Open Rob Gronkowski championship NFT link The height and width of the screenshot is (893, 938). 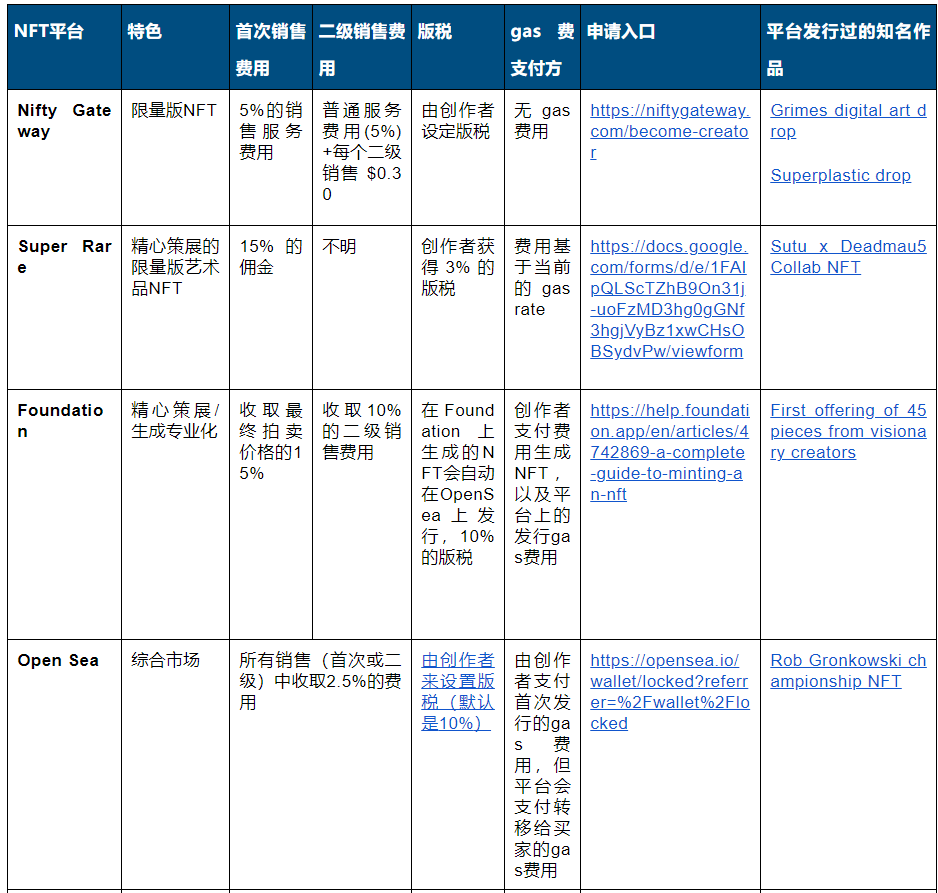[848, 670]
